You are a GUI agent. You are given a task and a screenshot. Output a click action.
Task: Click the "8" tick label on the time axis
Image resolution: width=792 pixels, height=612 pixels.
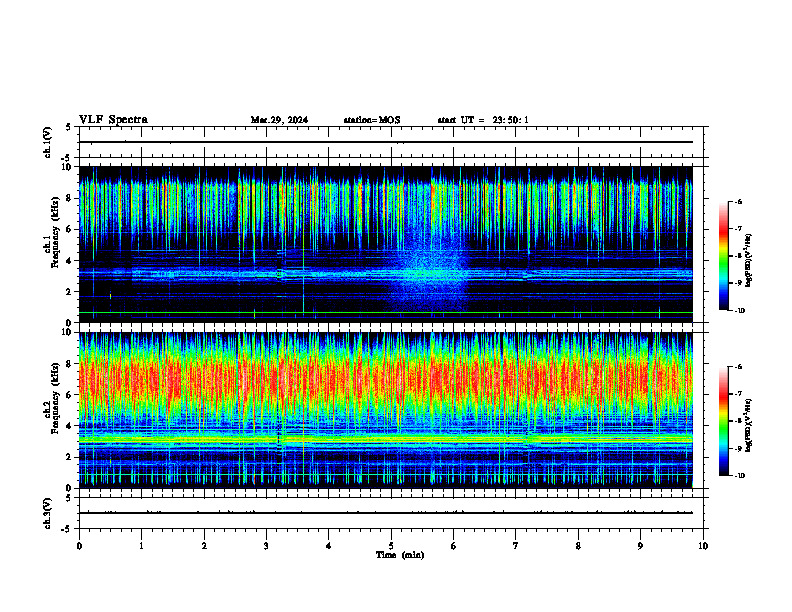tap(578, 546)
